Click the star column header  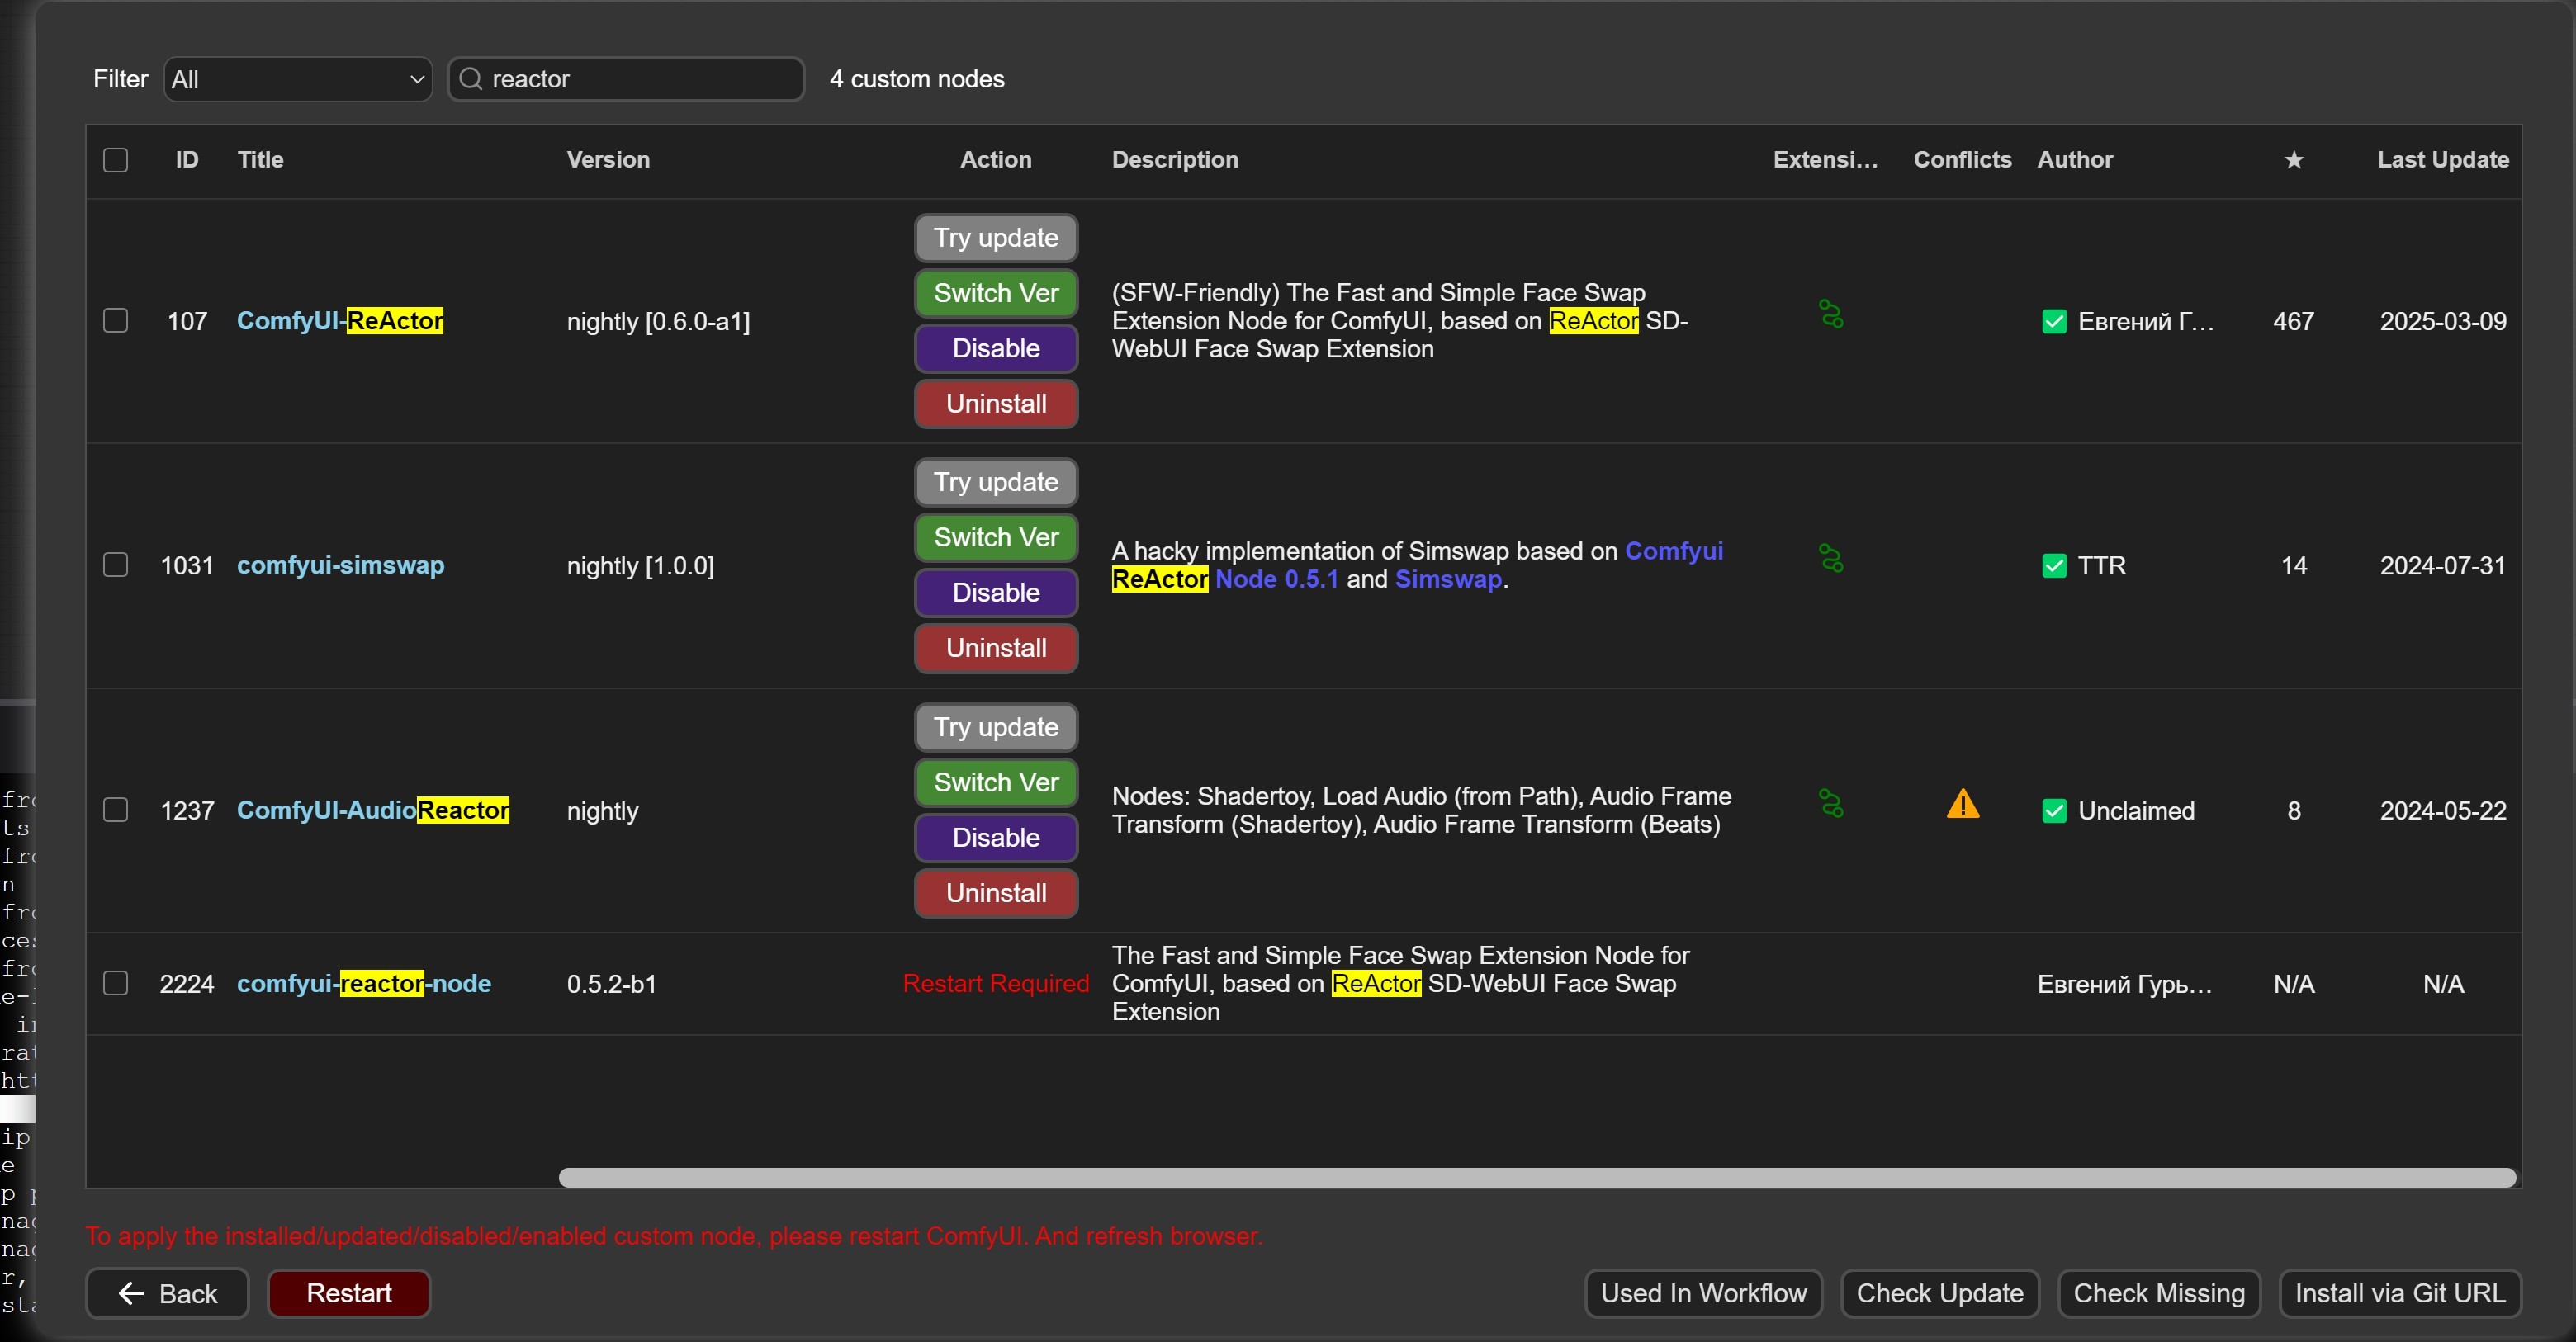point(2293,160)
